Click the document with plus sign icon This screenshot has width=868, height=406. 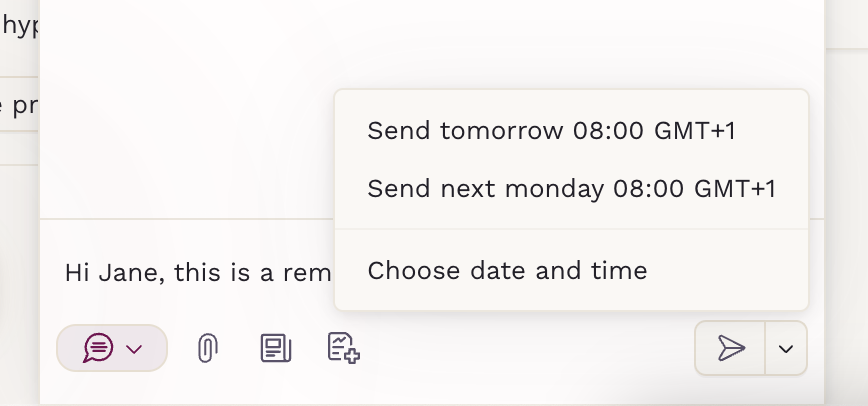point(344,348)
